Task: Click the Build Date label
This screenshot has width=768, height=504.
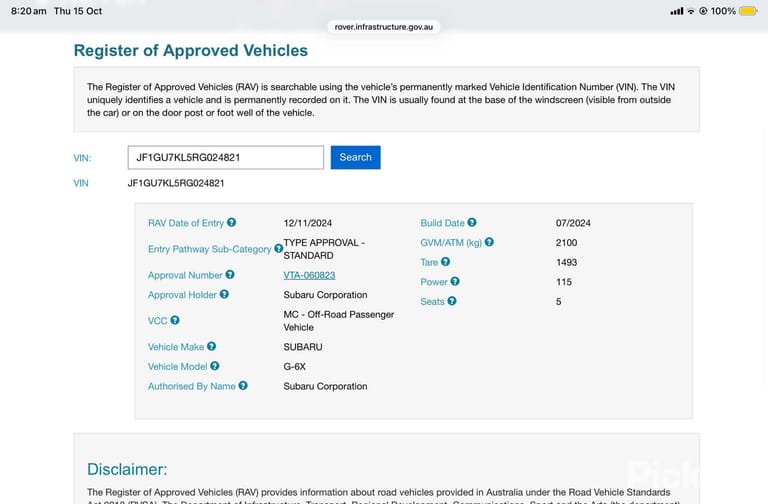Action: point(442,223)
